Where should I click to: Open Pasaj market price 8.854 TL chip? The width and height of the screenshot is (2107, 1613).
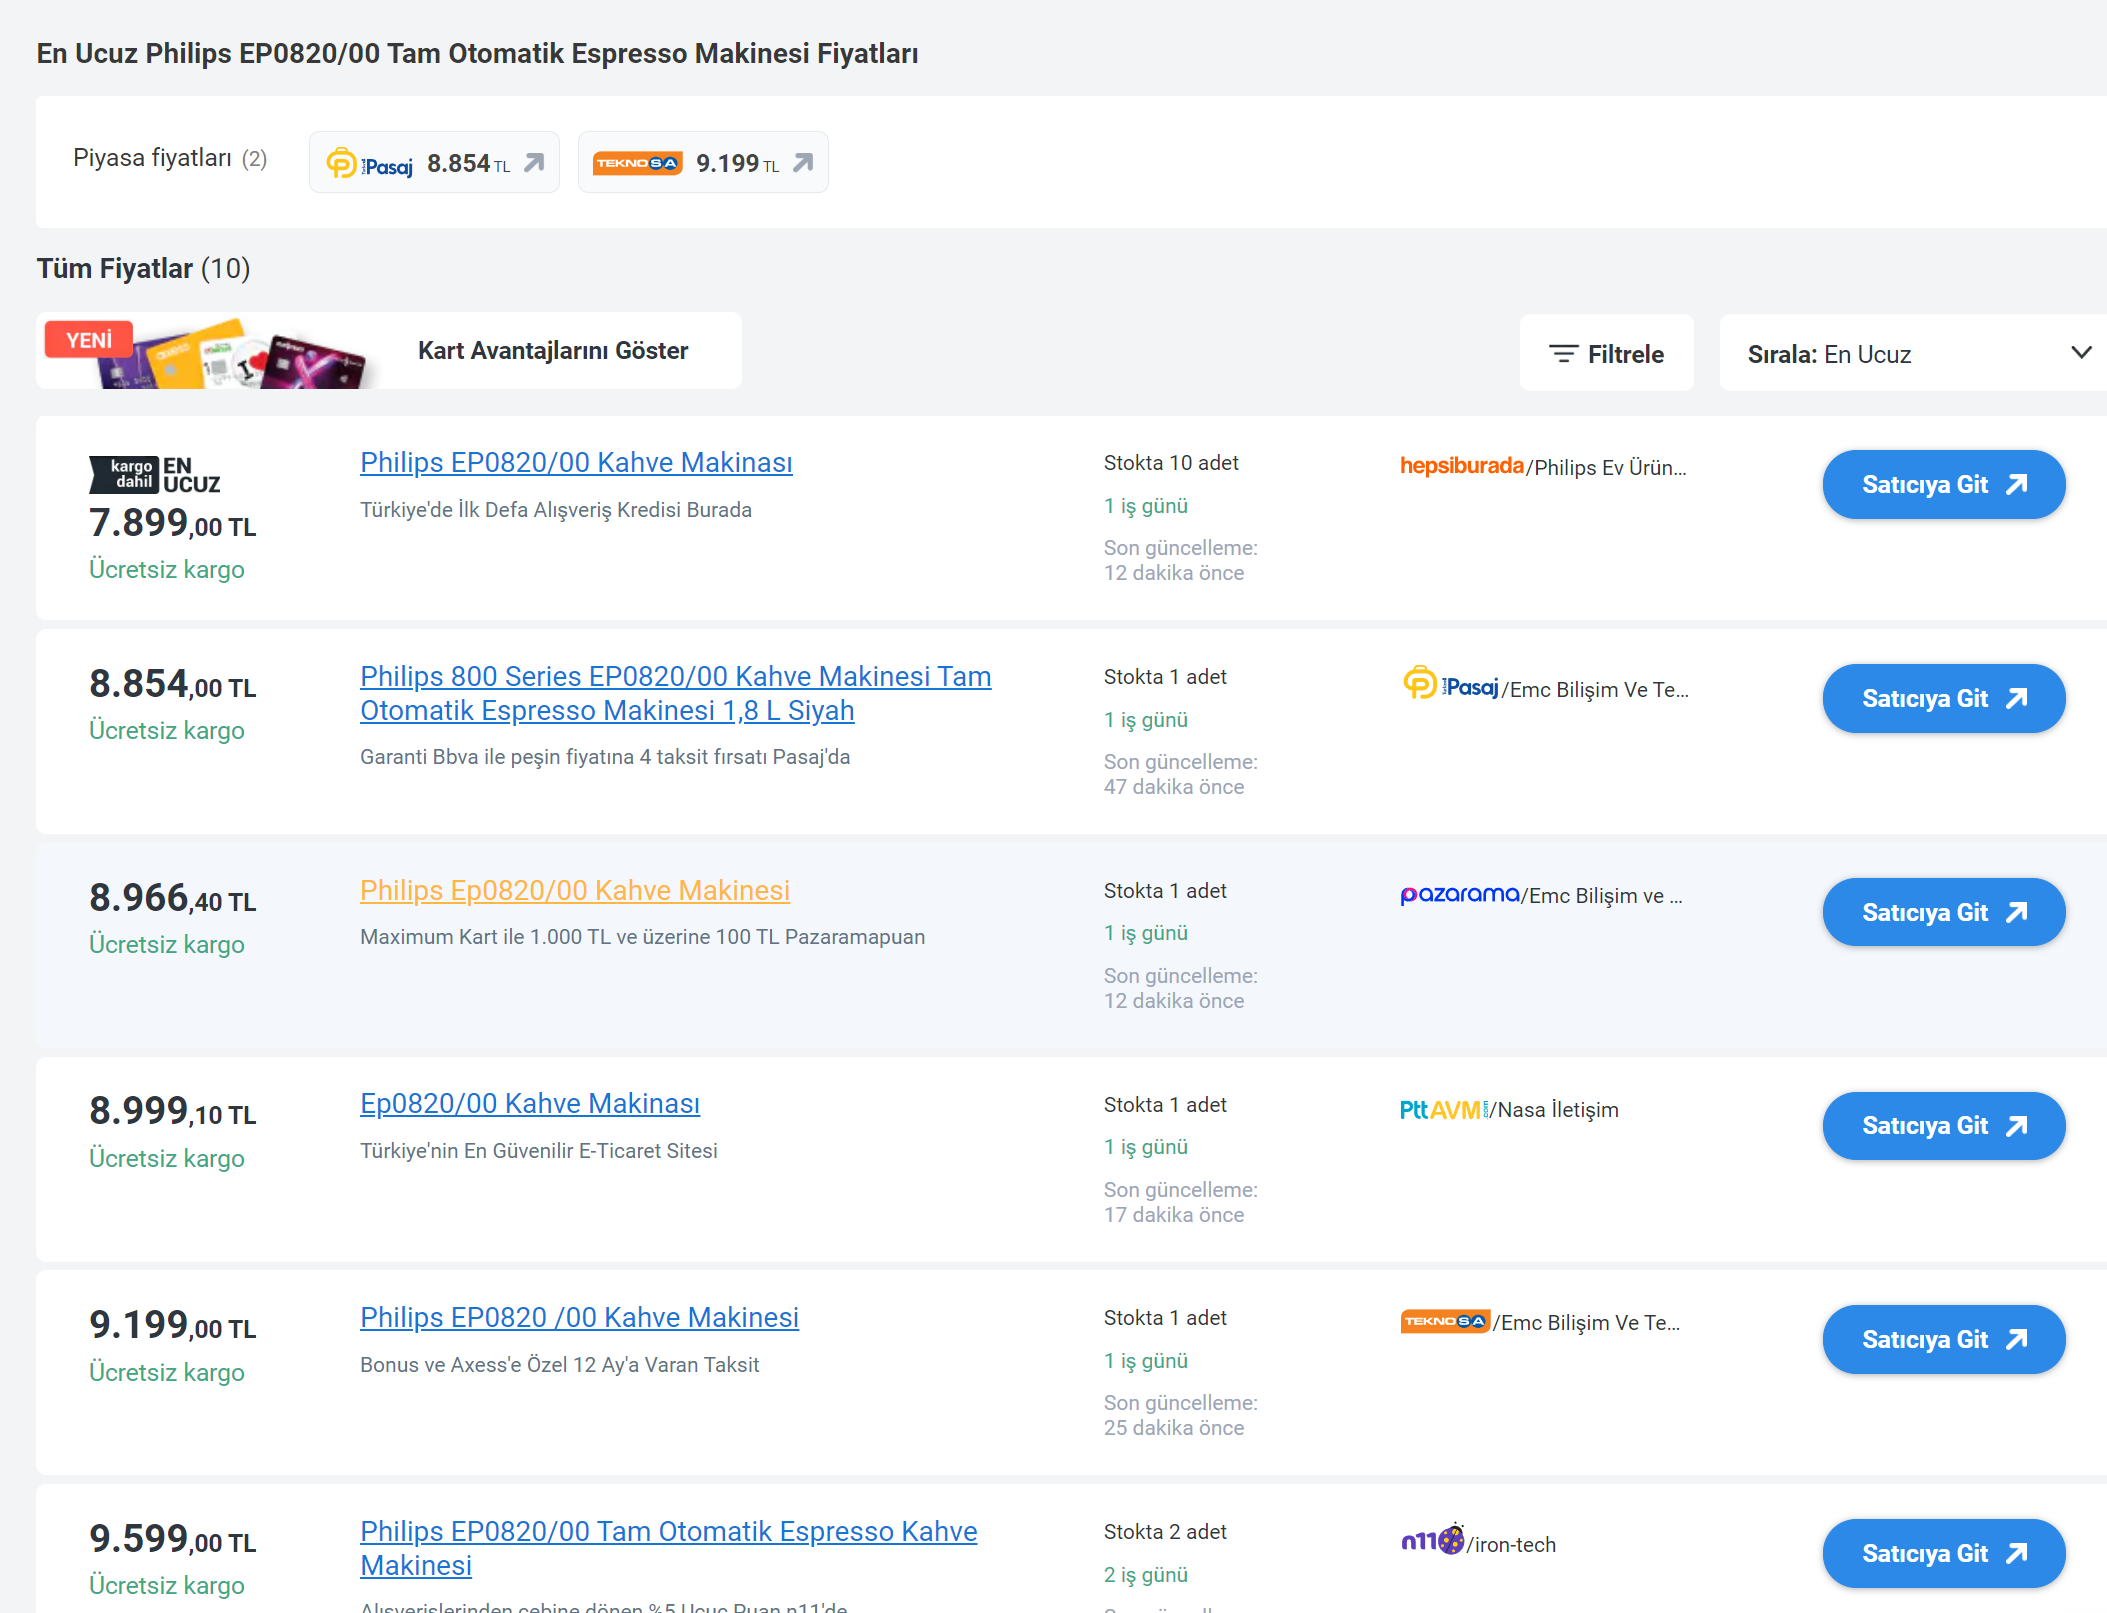pyautogui.click(x=434, y=162)
